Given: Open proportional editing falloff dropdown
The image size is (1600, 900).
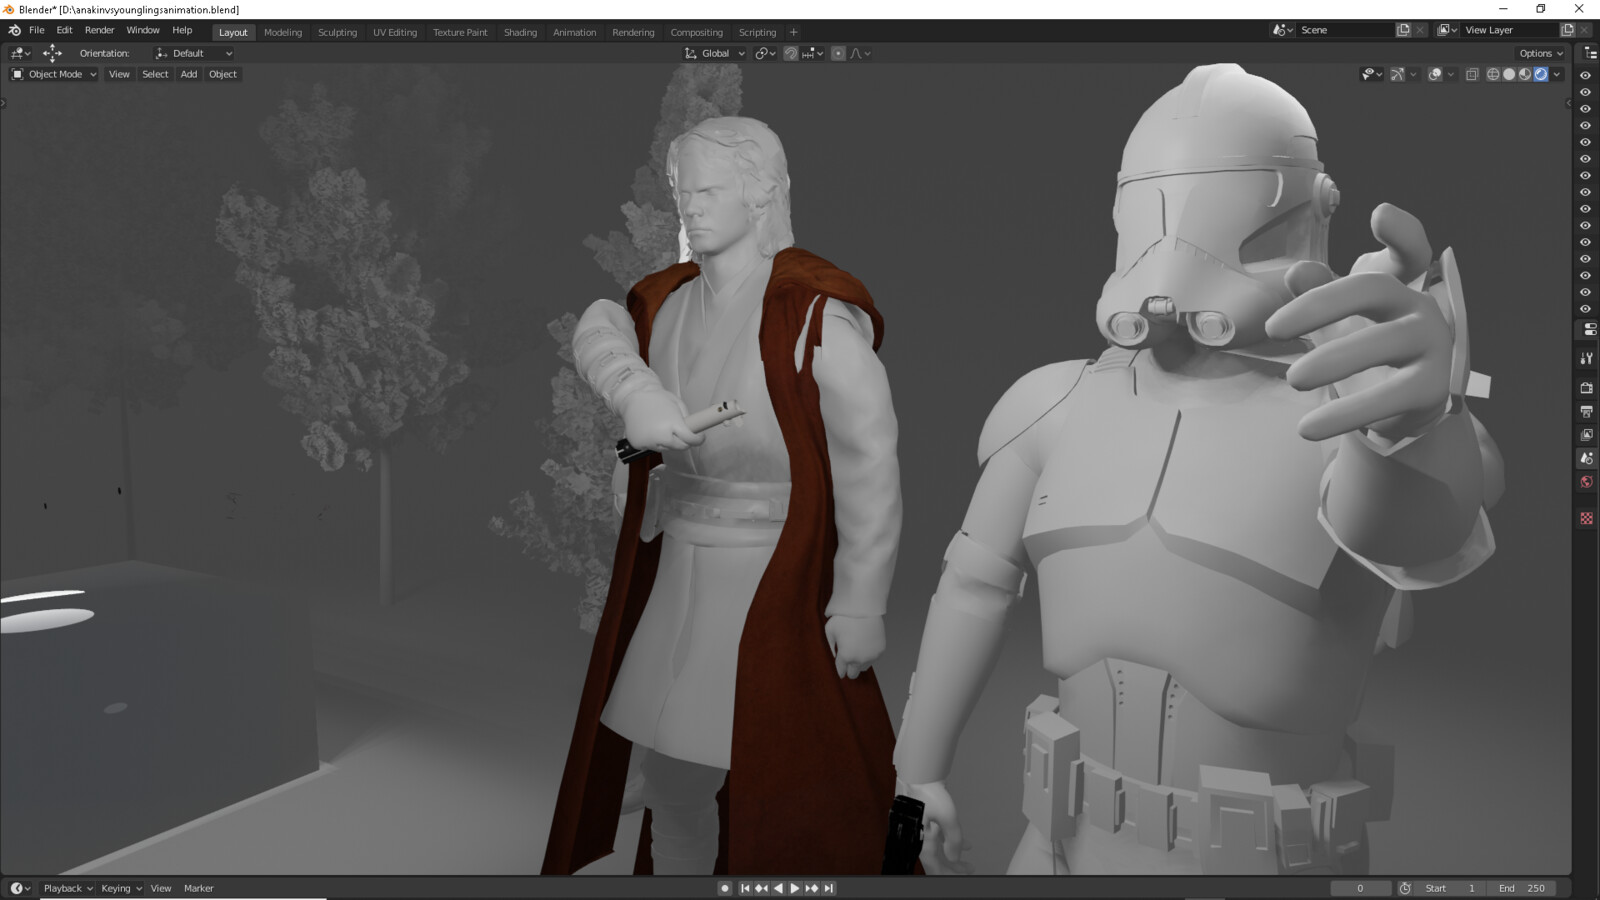Looking at the screenshot, I should pyautogui.click(x=860, y=53).
